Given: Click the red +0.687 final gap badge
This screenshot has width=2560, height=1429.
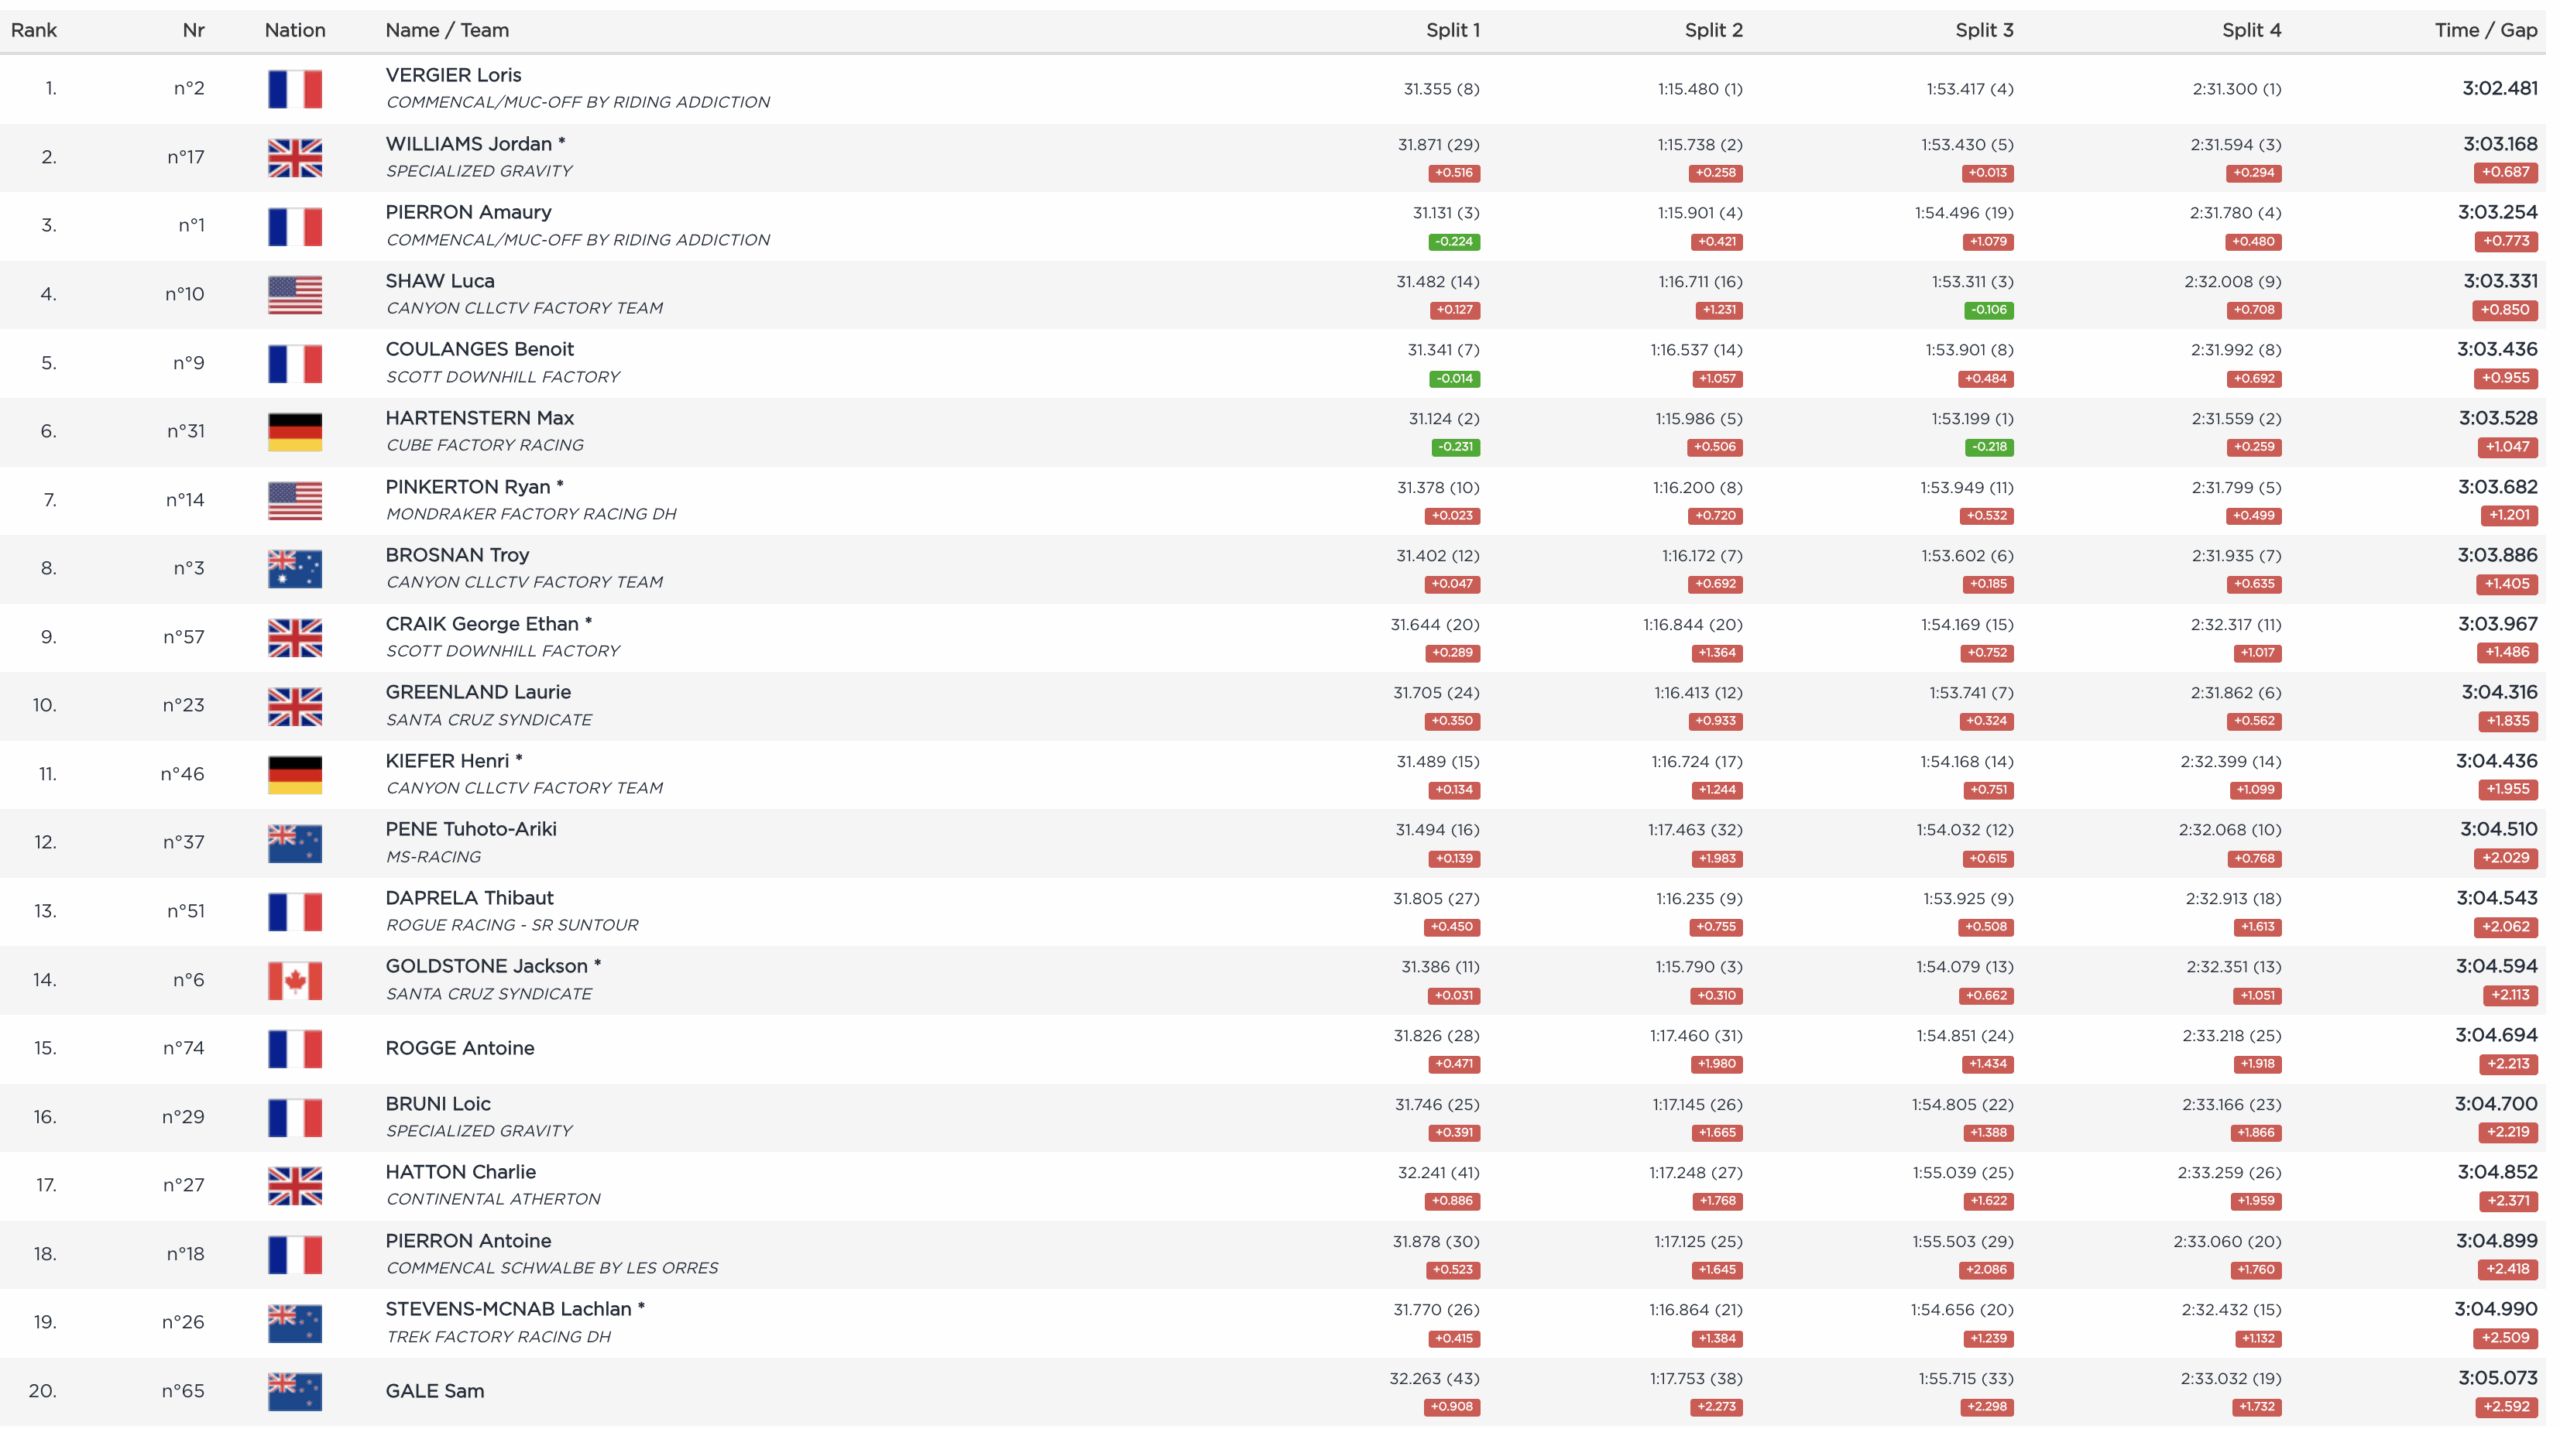Looking at the screenshot, I should [2506, 172].
